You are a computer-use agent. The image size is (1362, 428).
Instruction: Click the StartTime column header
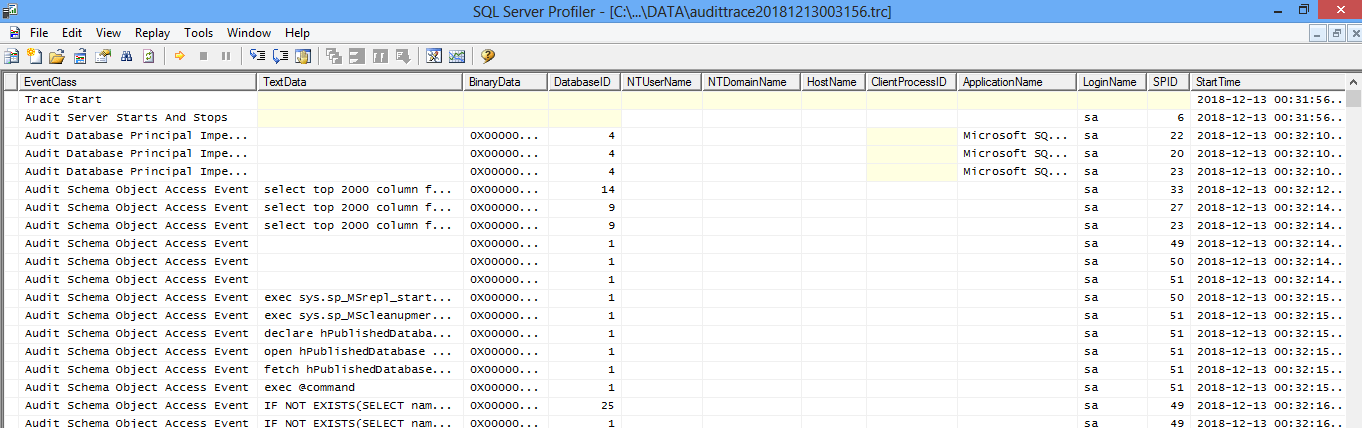(x=1268, y=82)
